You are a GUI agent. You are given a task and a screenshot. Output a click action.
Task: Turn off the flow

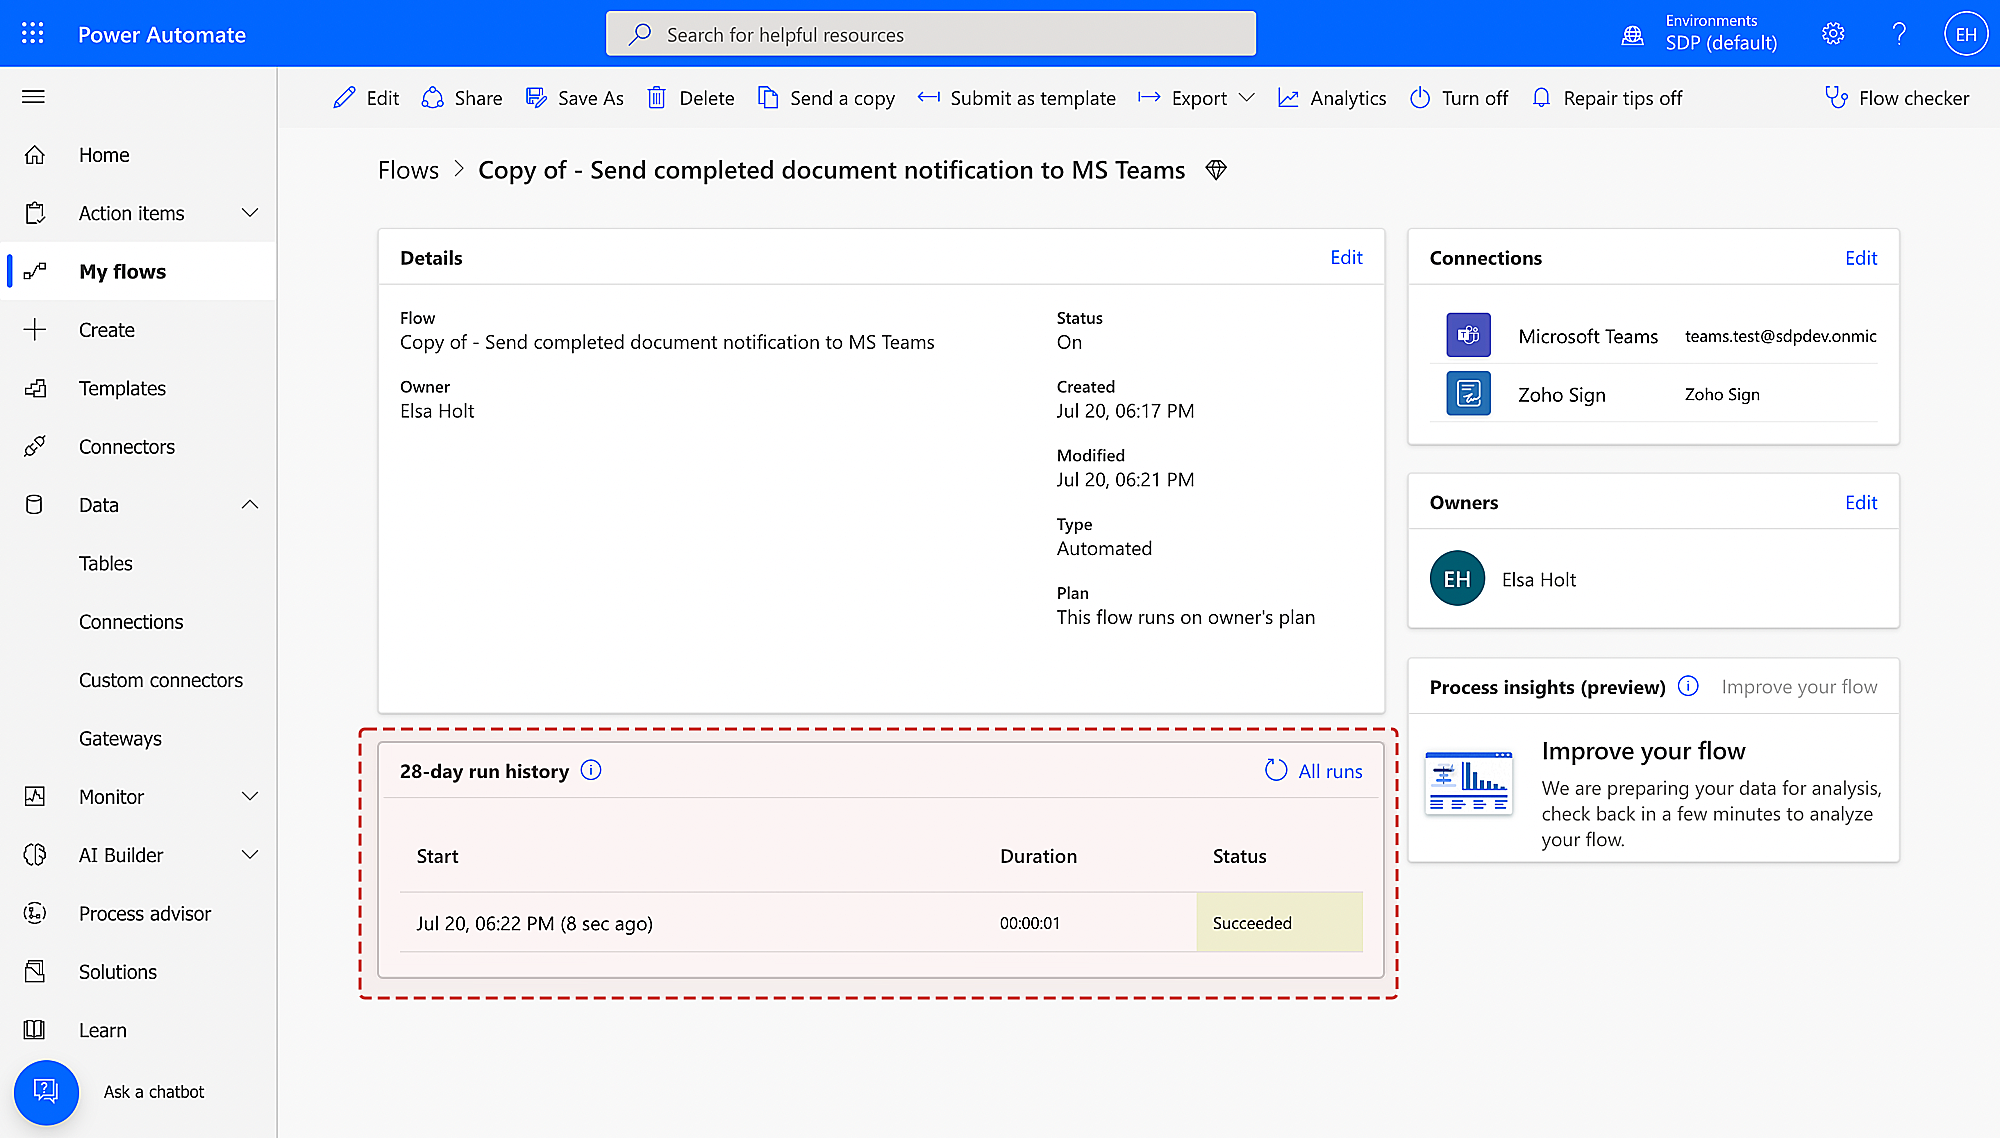point(1459,98)
